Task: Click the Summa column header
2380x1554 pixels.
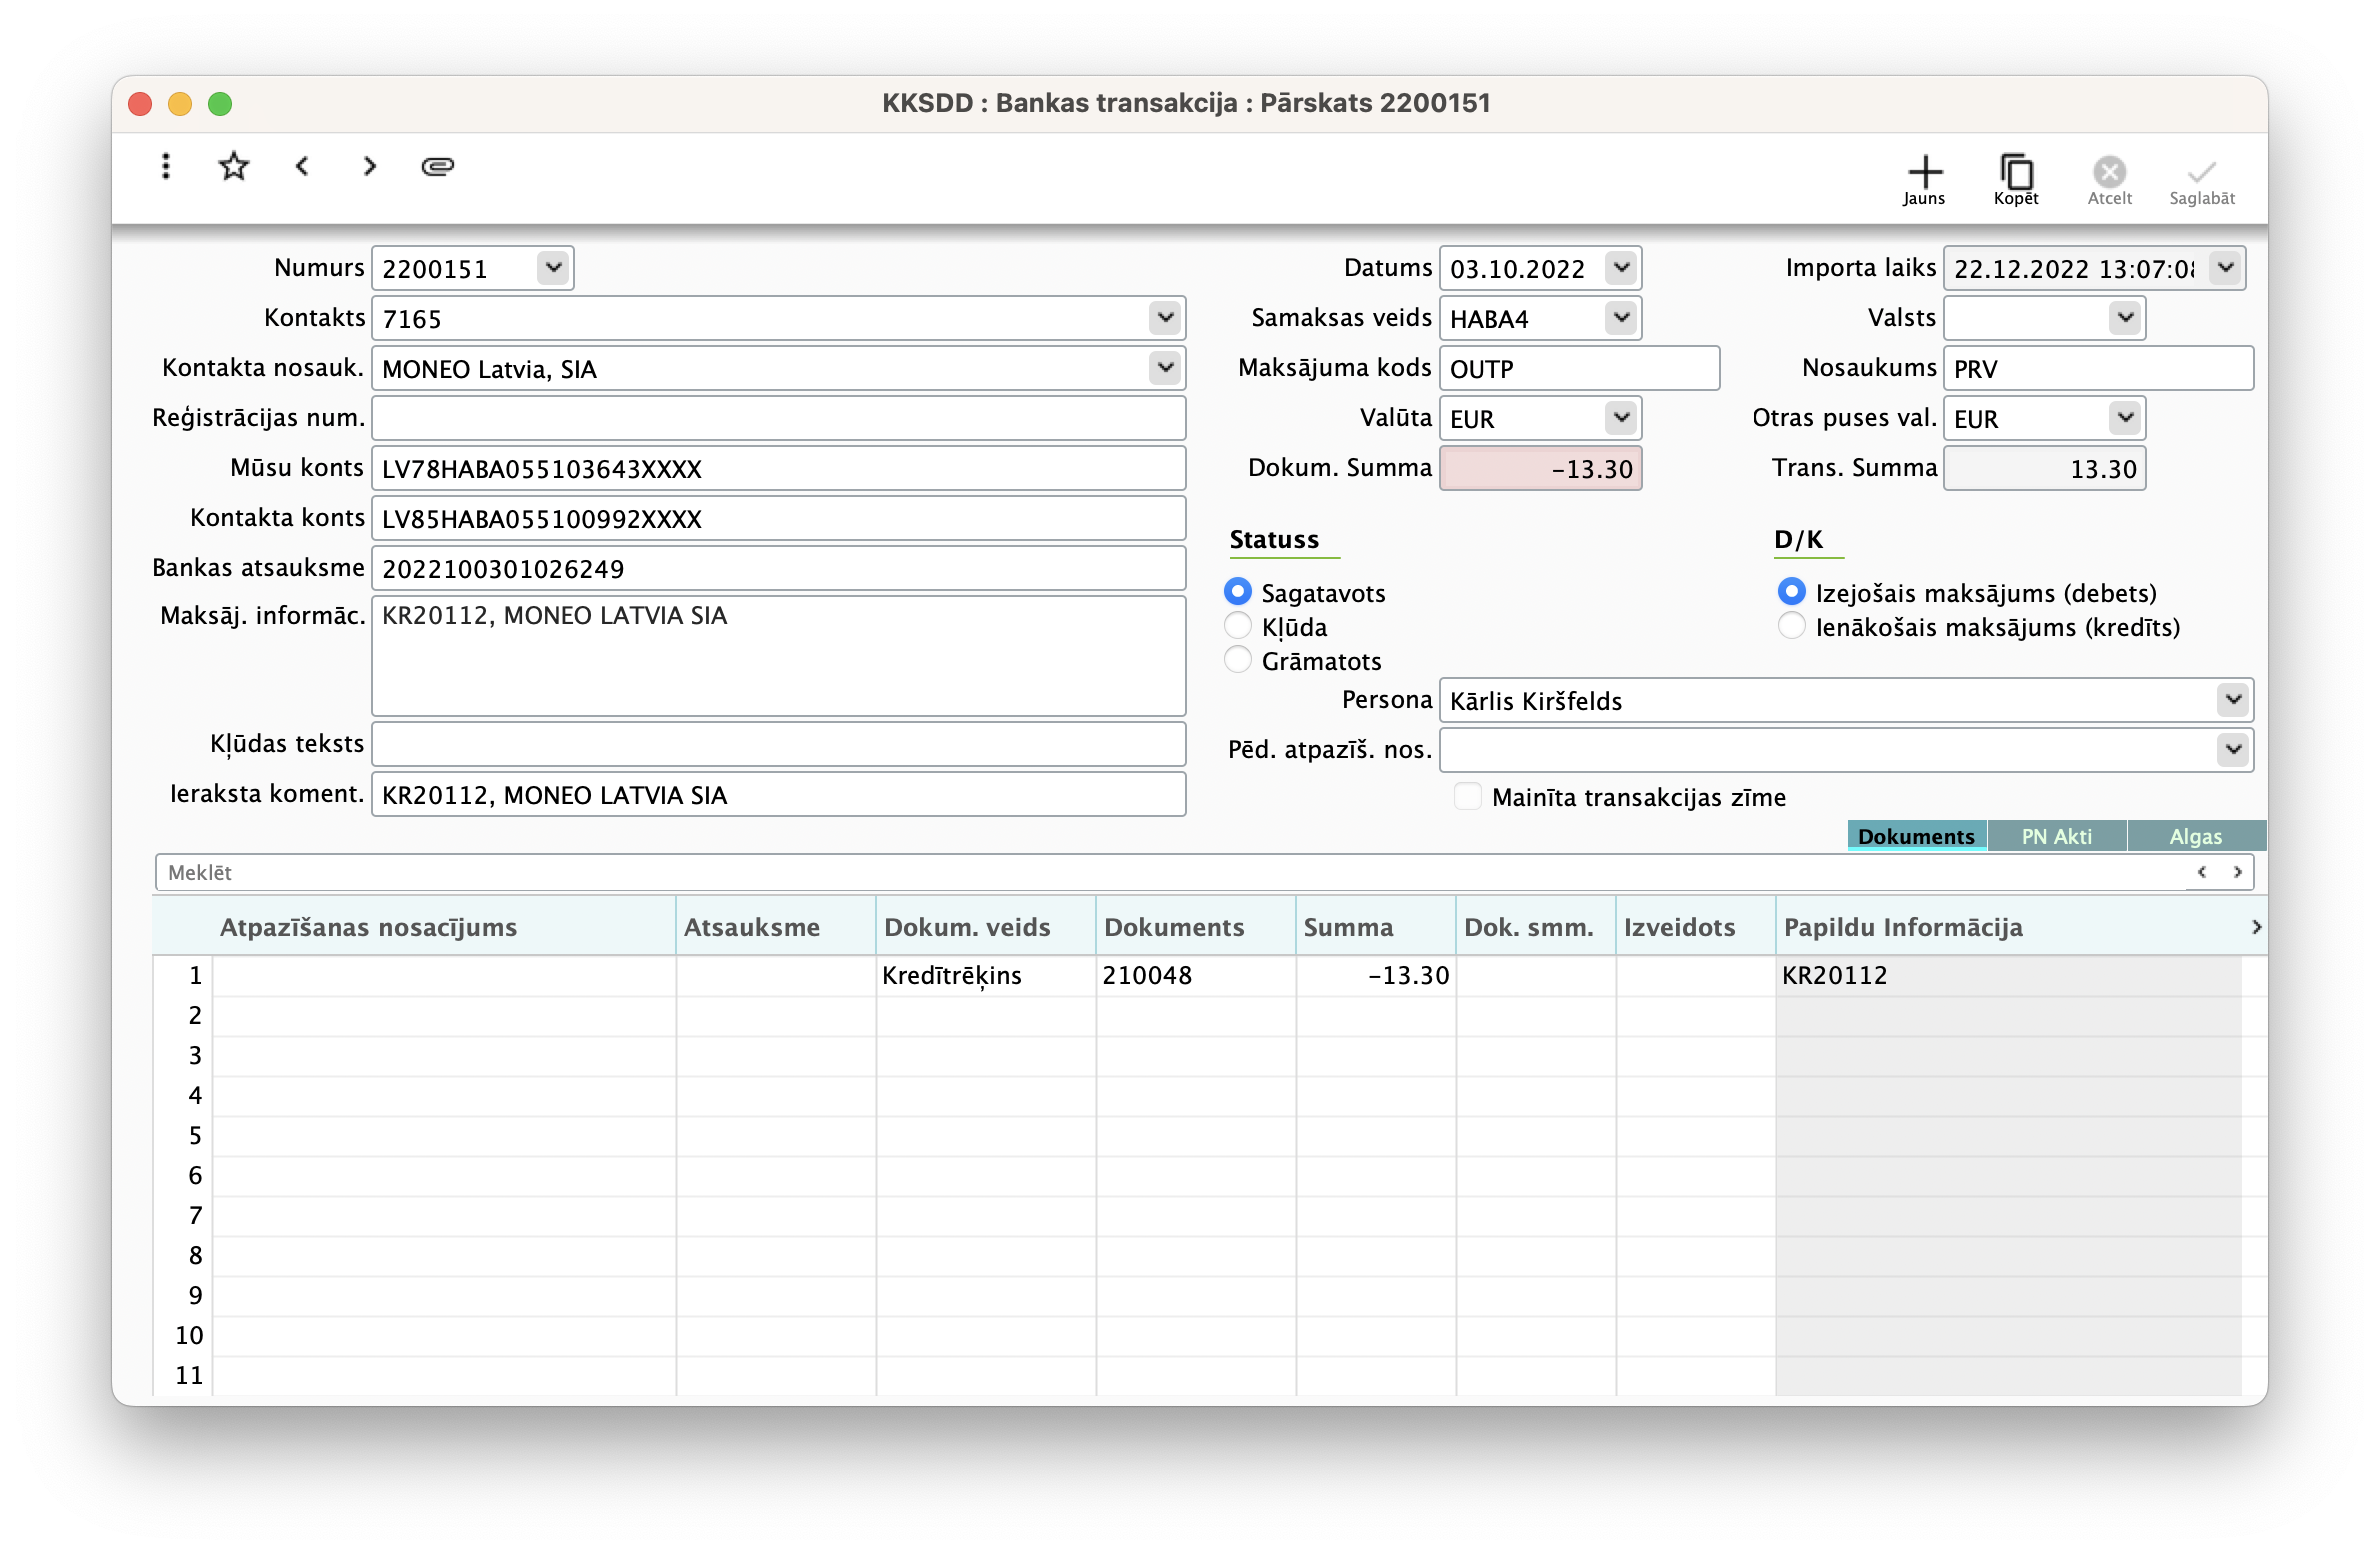Action: [1376, 927]
